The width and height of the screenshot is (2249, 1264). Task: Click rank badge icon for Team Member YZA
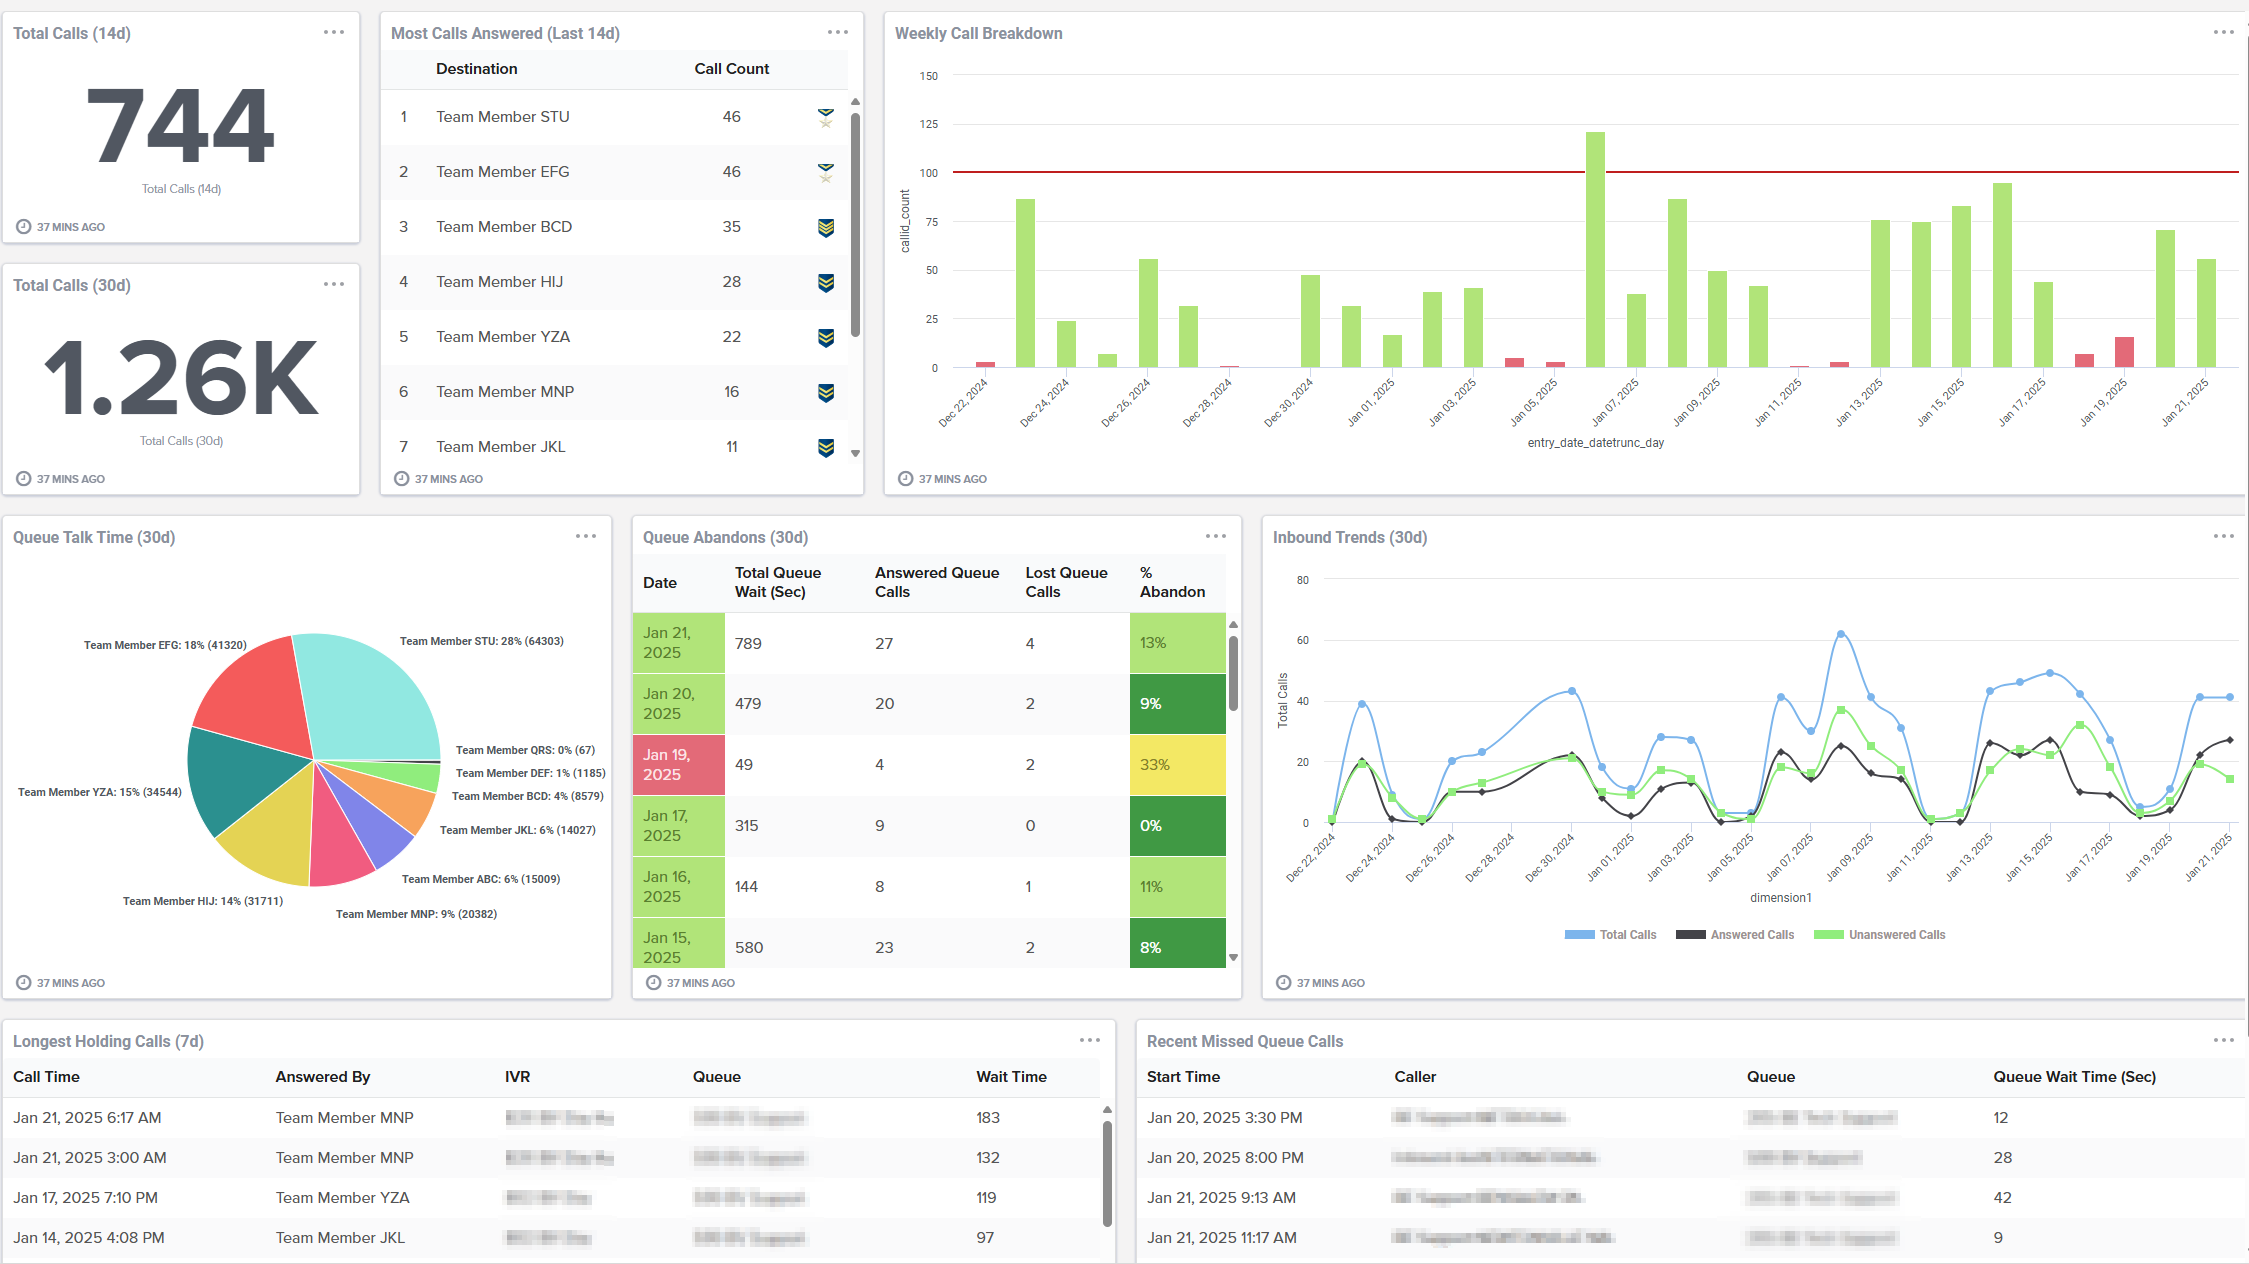pyautogui.click(x=826, y=338)
